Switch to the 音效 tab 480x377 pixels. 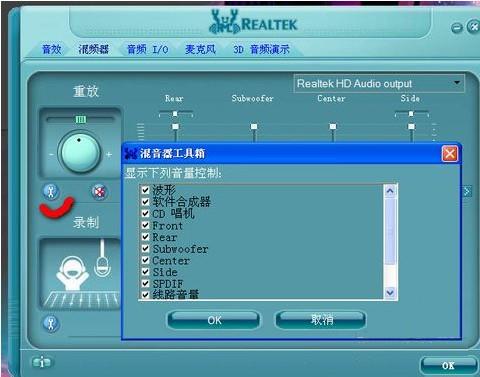(52, 49)
